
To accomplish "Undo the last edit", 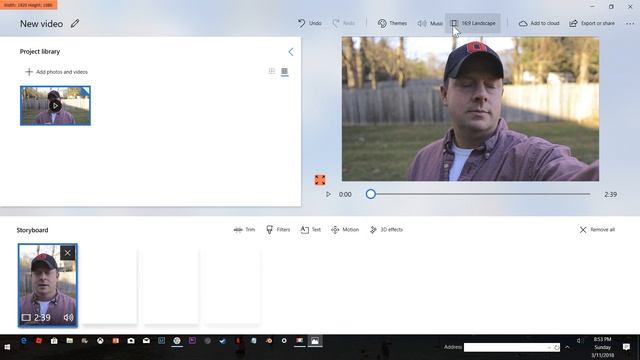I will pos(309,23).
